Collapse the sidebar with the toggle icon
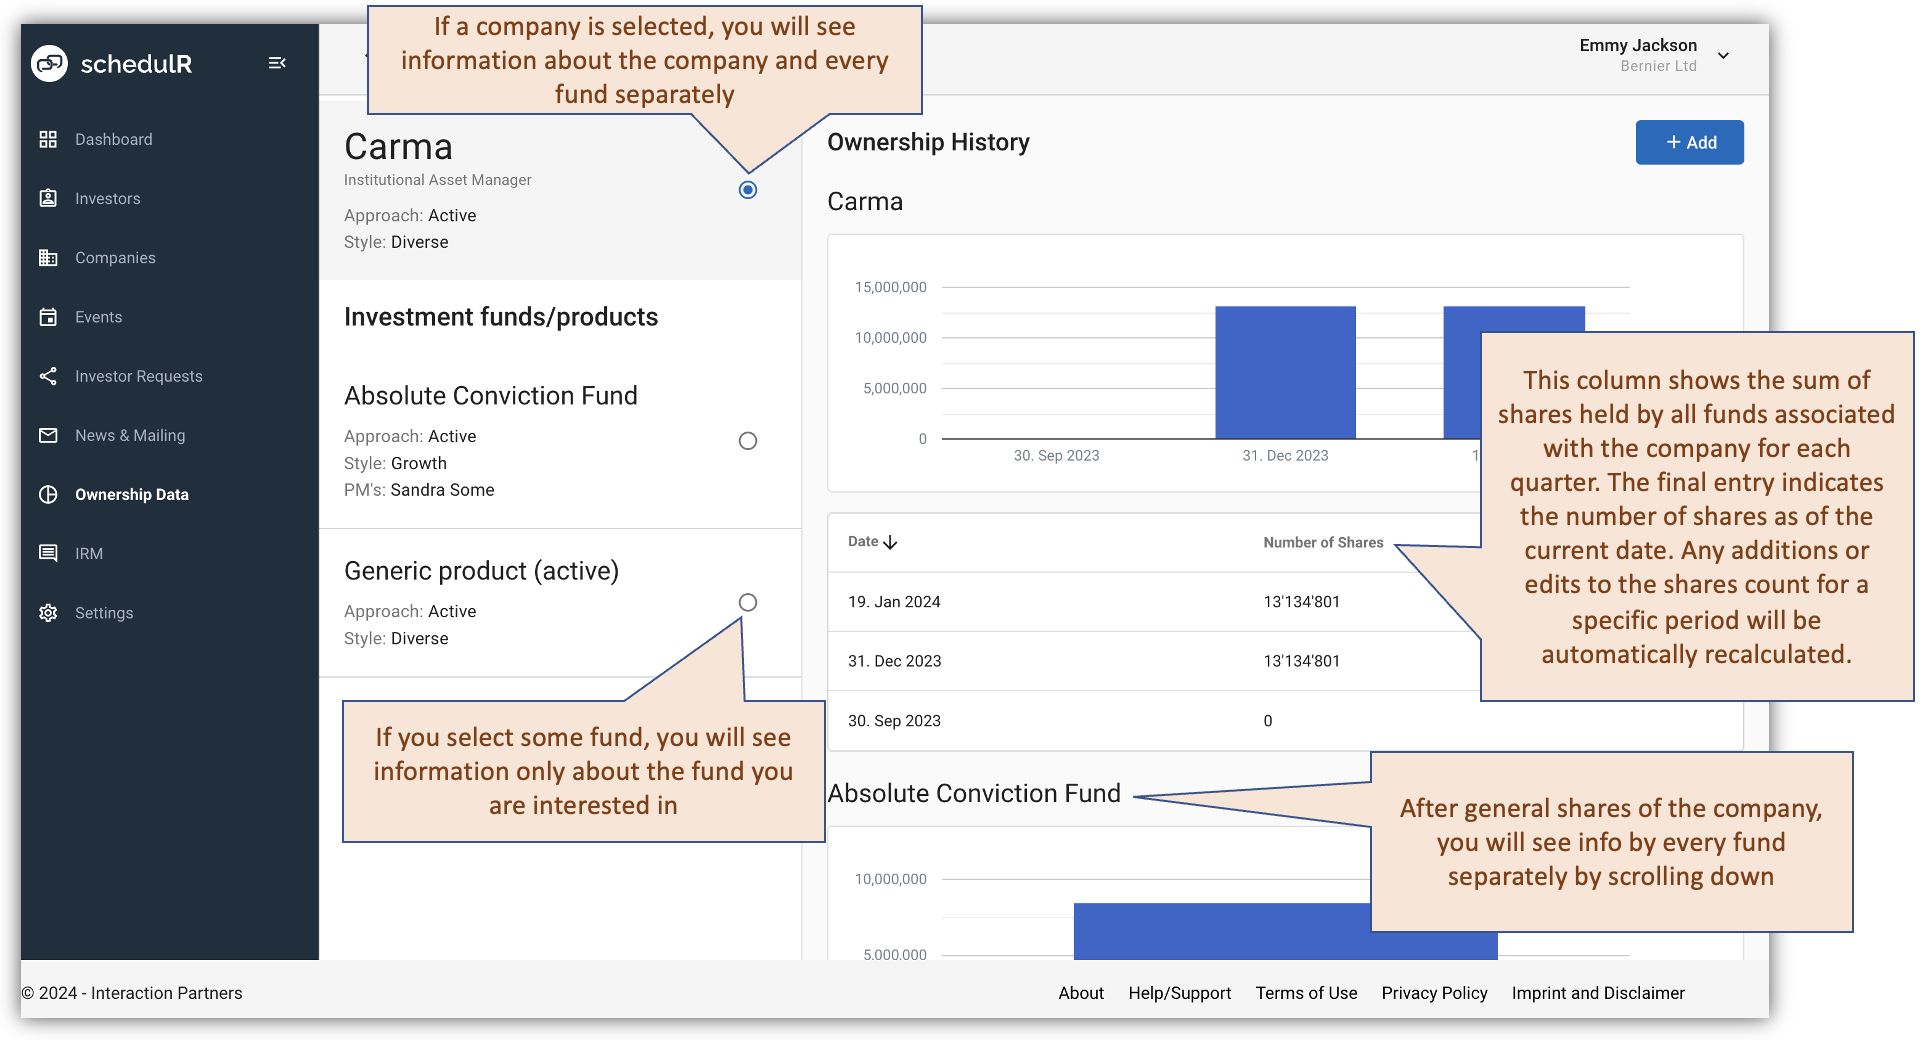The image size is (1926, 1040). click(277, 62)
